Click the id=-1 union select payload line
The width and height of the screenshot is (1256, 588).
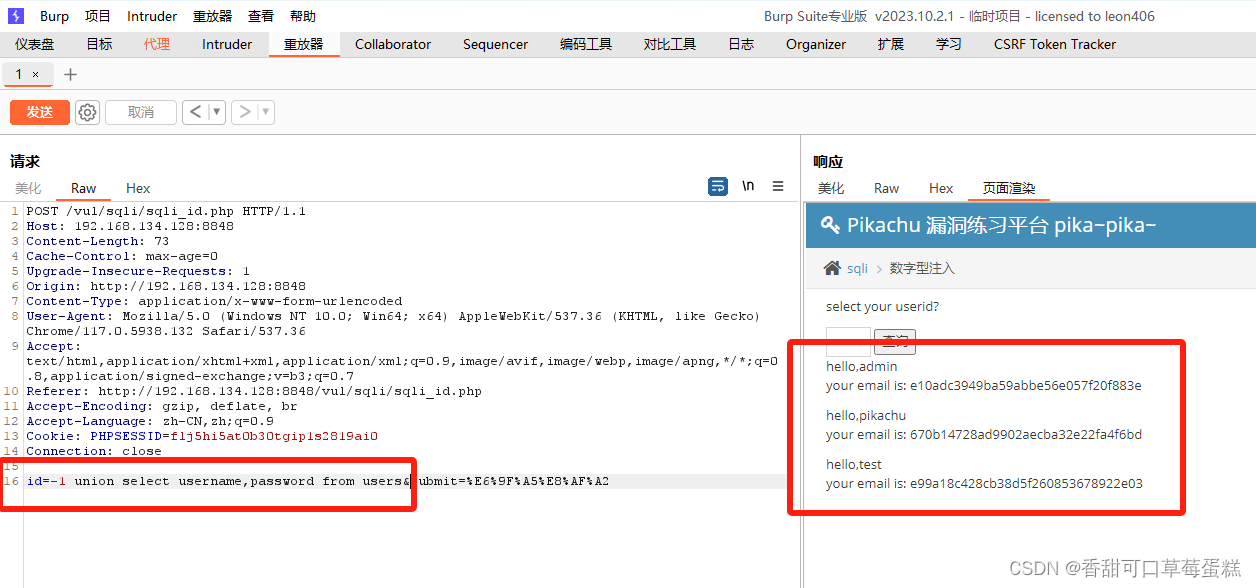(x=317, y=481)
